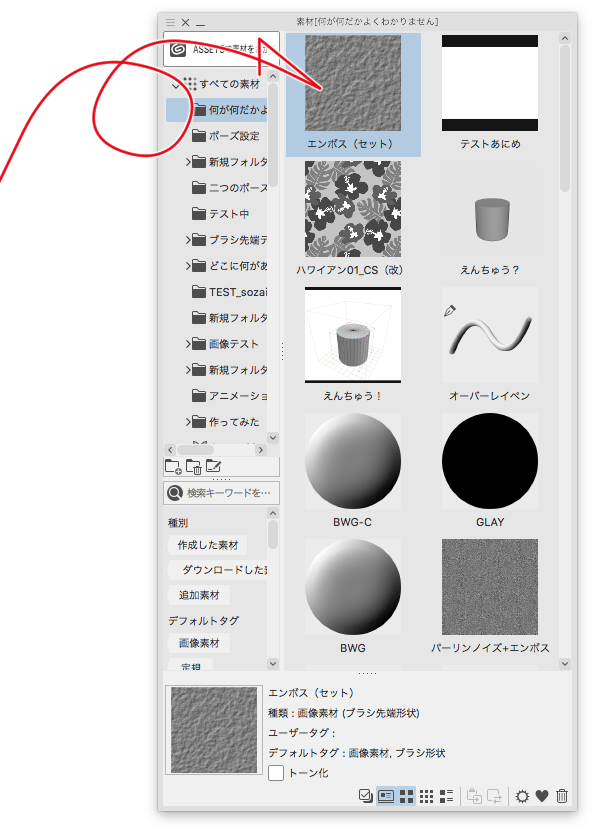Click material list scroll-up arrow
594x832 pixels.
565,38
